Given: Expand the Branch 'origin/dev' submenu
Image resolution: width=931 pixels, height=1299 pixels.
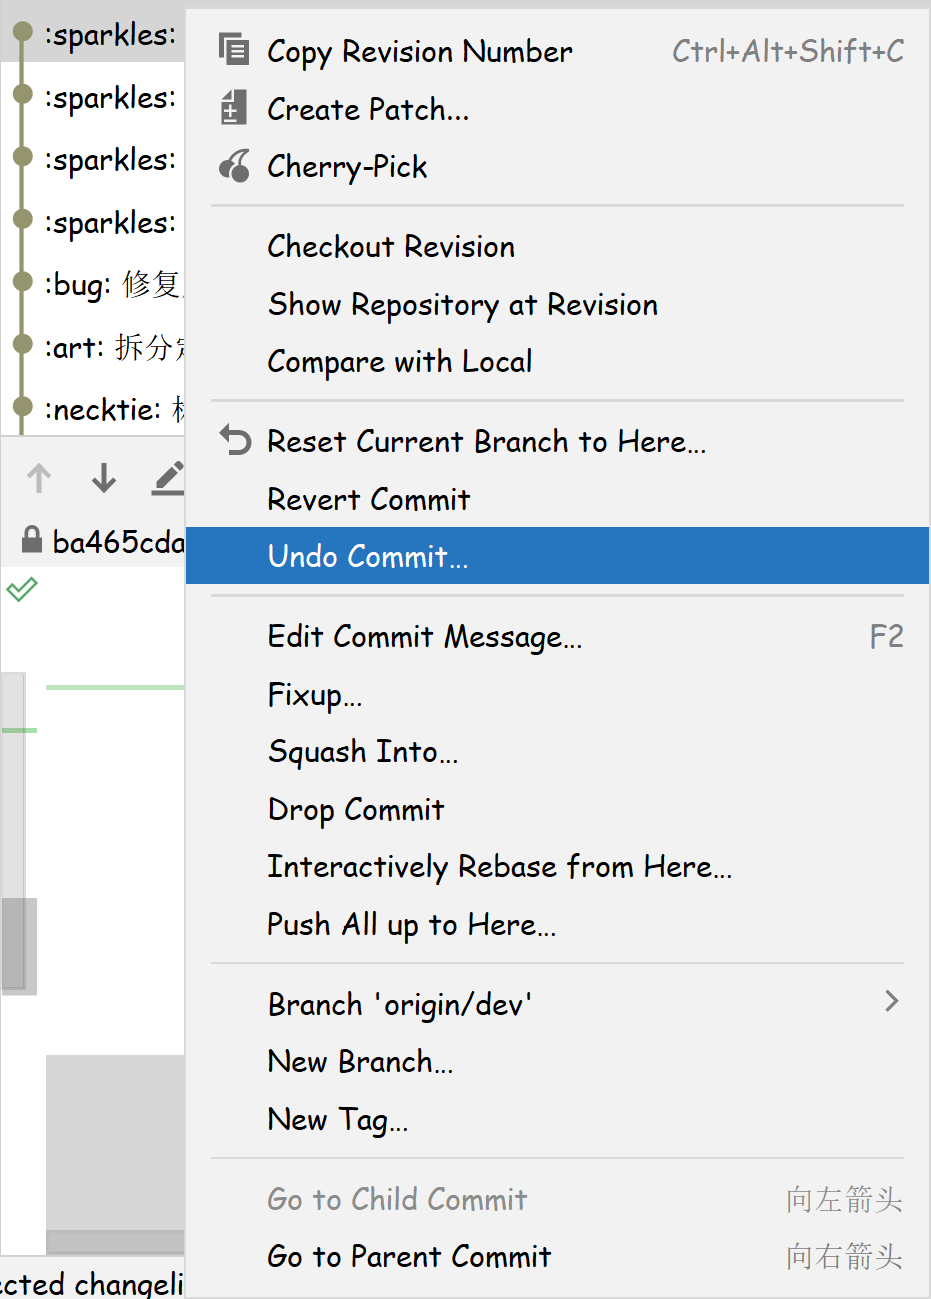Looking at the screenshot, I should (x=891, y=1001).
